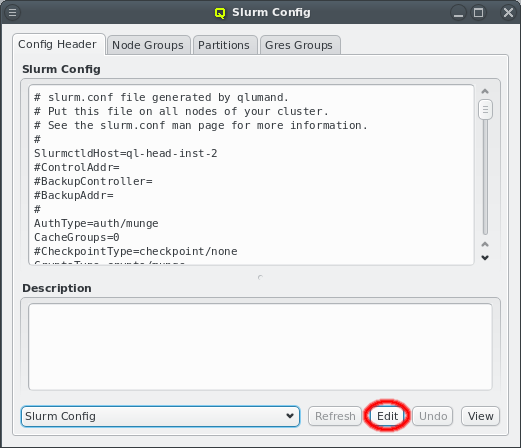The image size is (521, 448).
Task: Click the down arrow below config scrollbar
Action: tap(485, 258)
